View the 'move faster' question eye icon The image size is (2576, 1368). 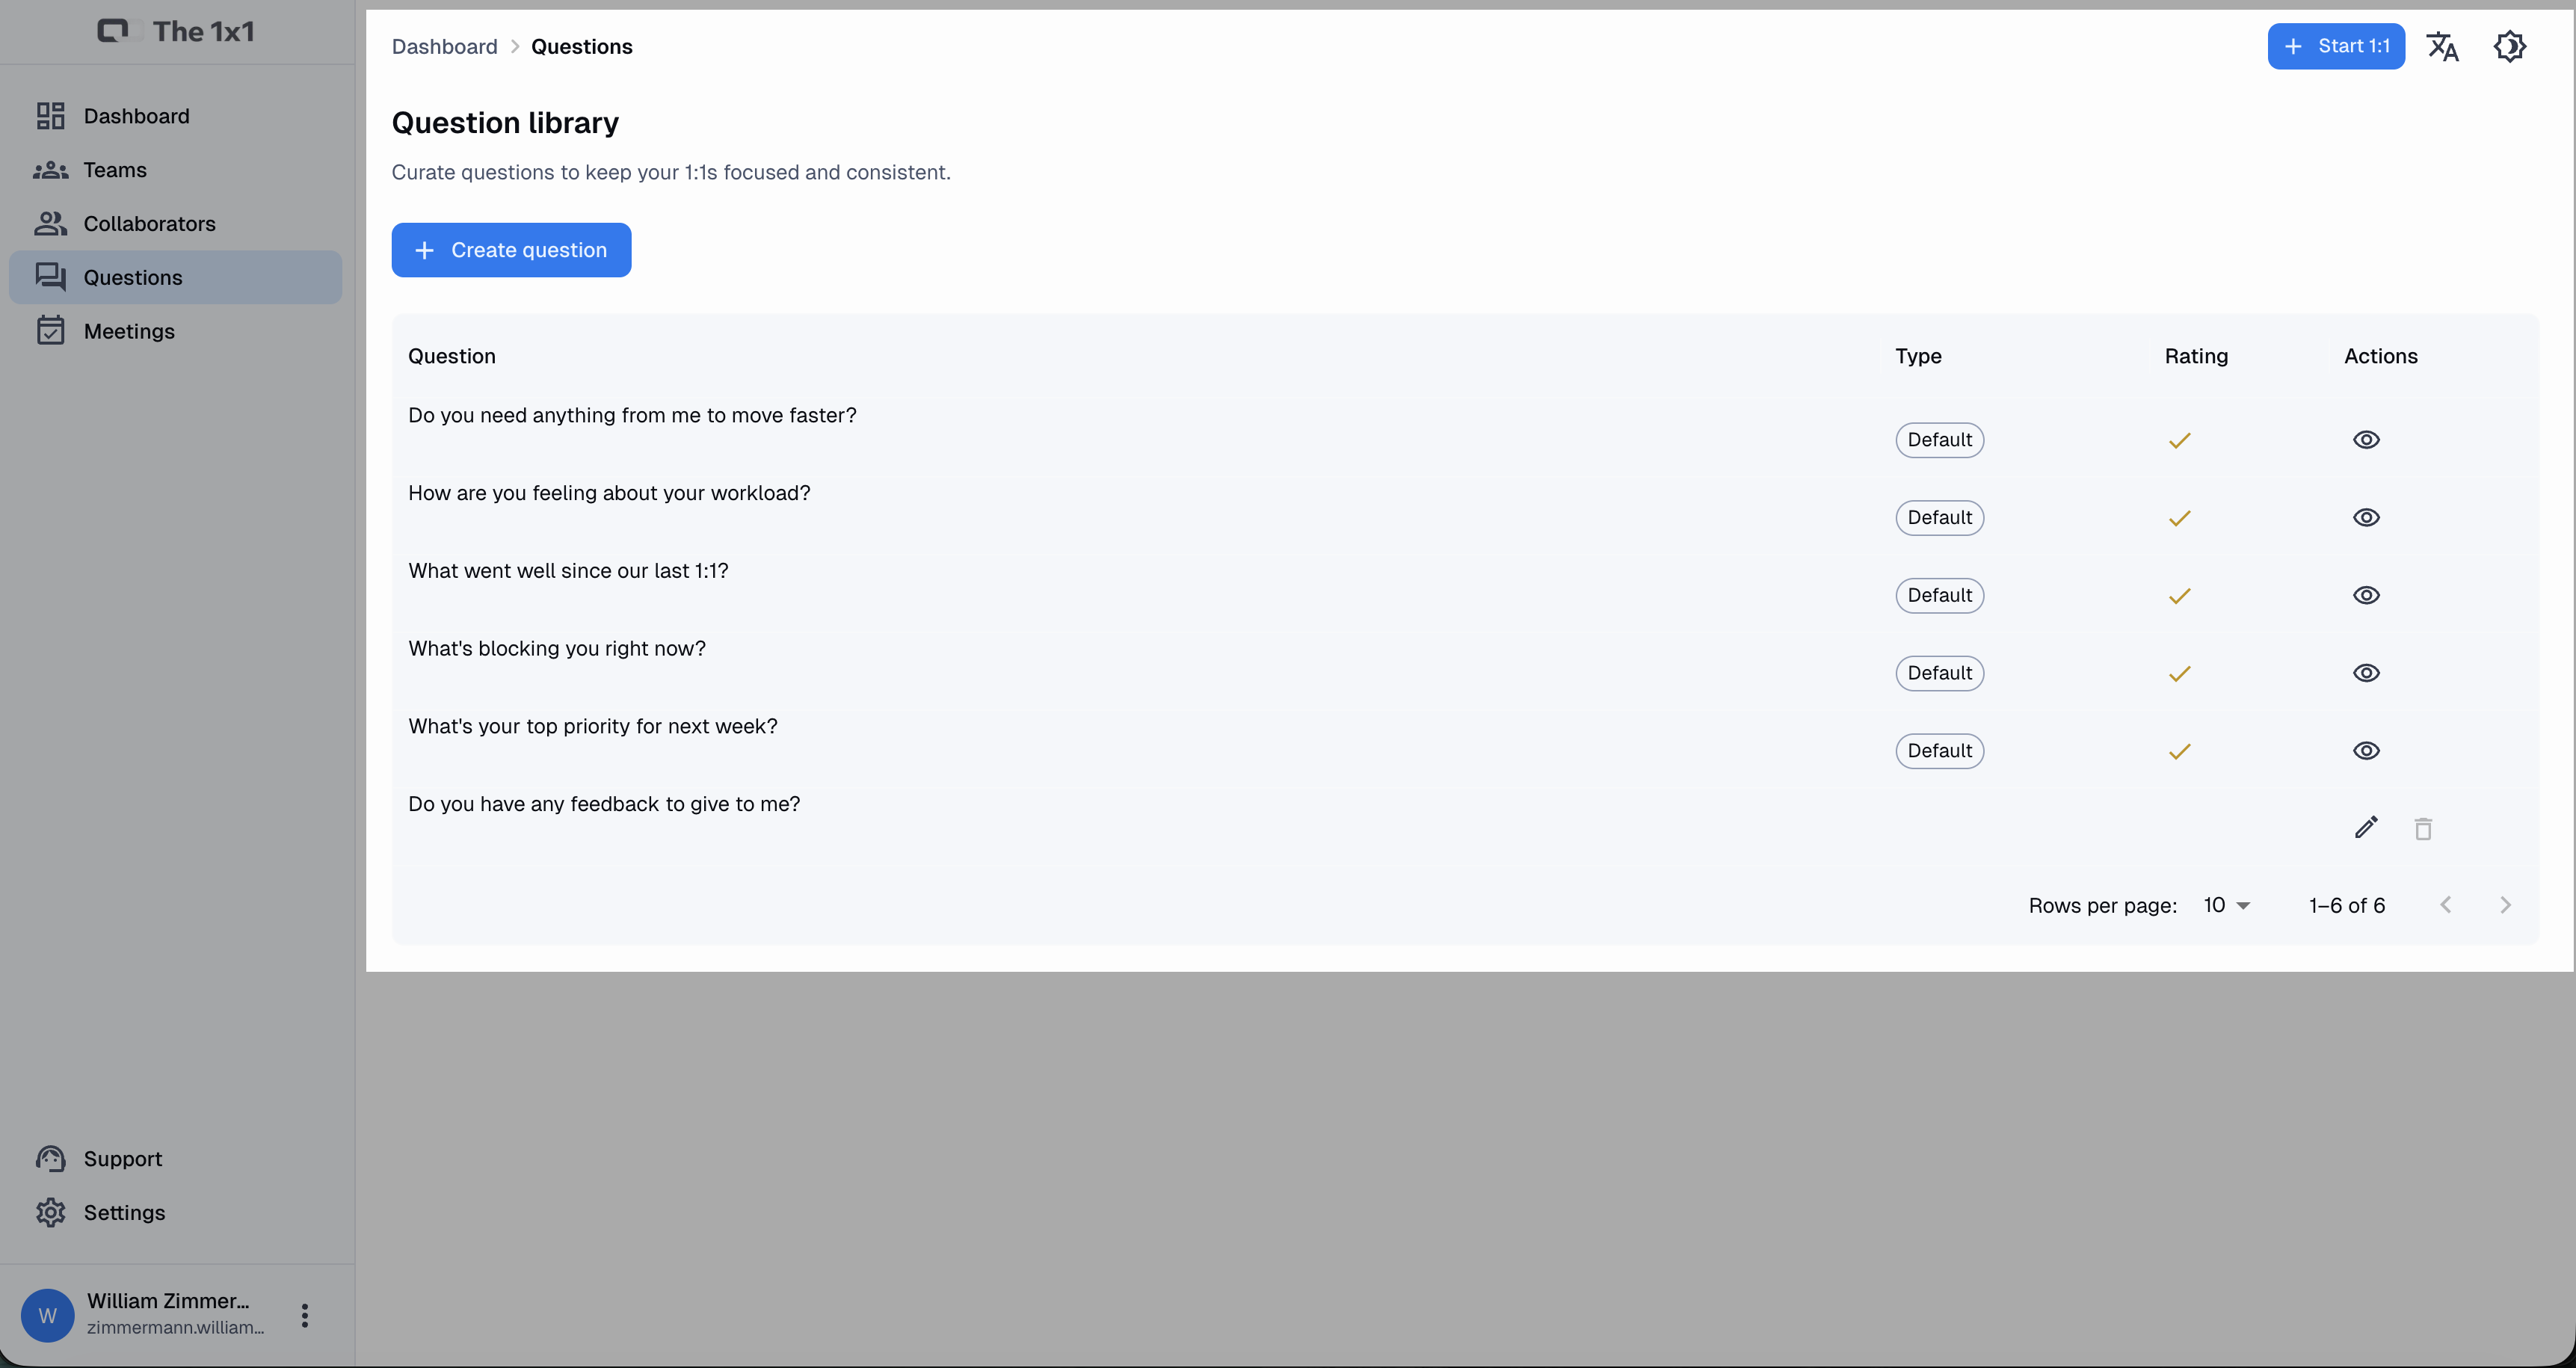tap(2365, 440)
